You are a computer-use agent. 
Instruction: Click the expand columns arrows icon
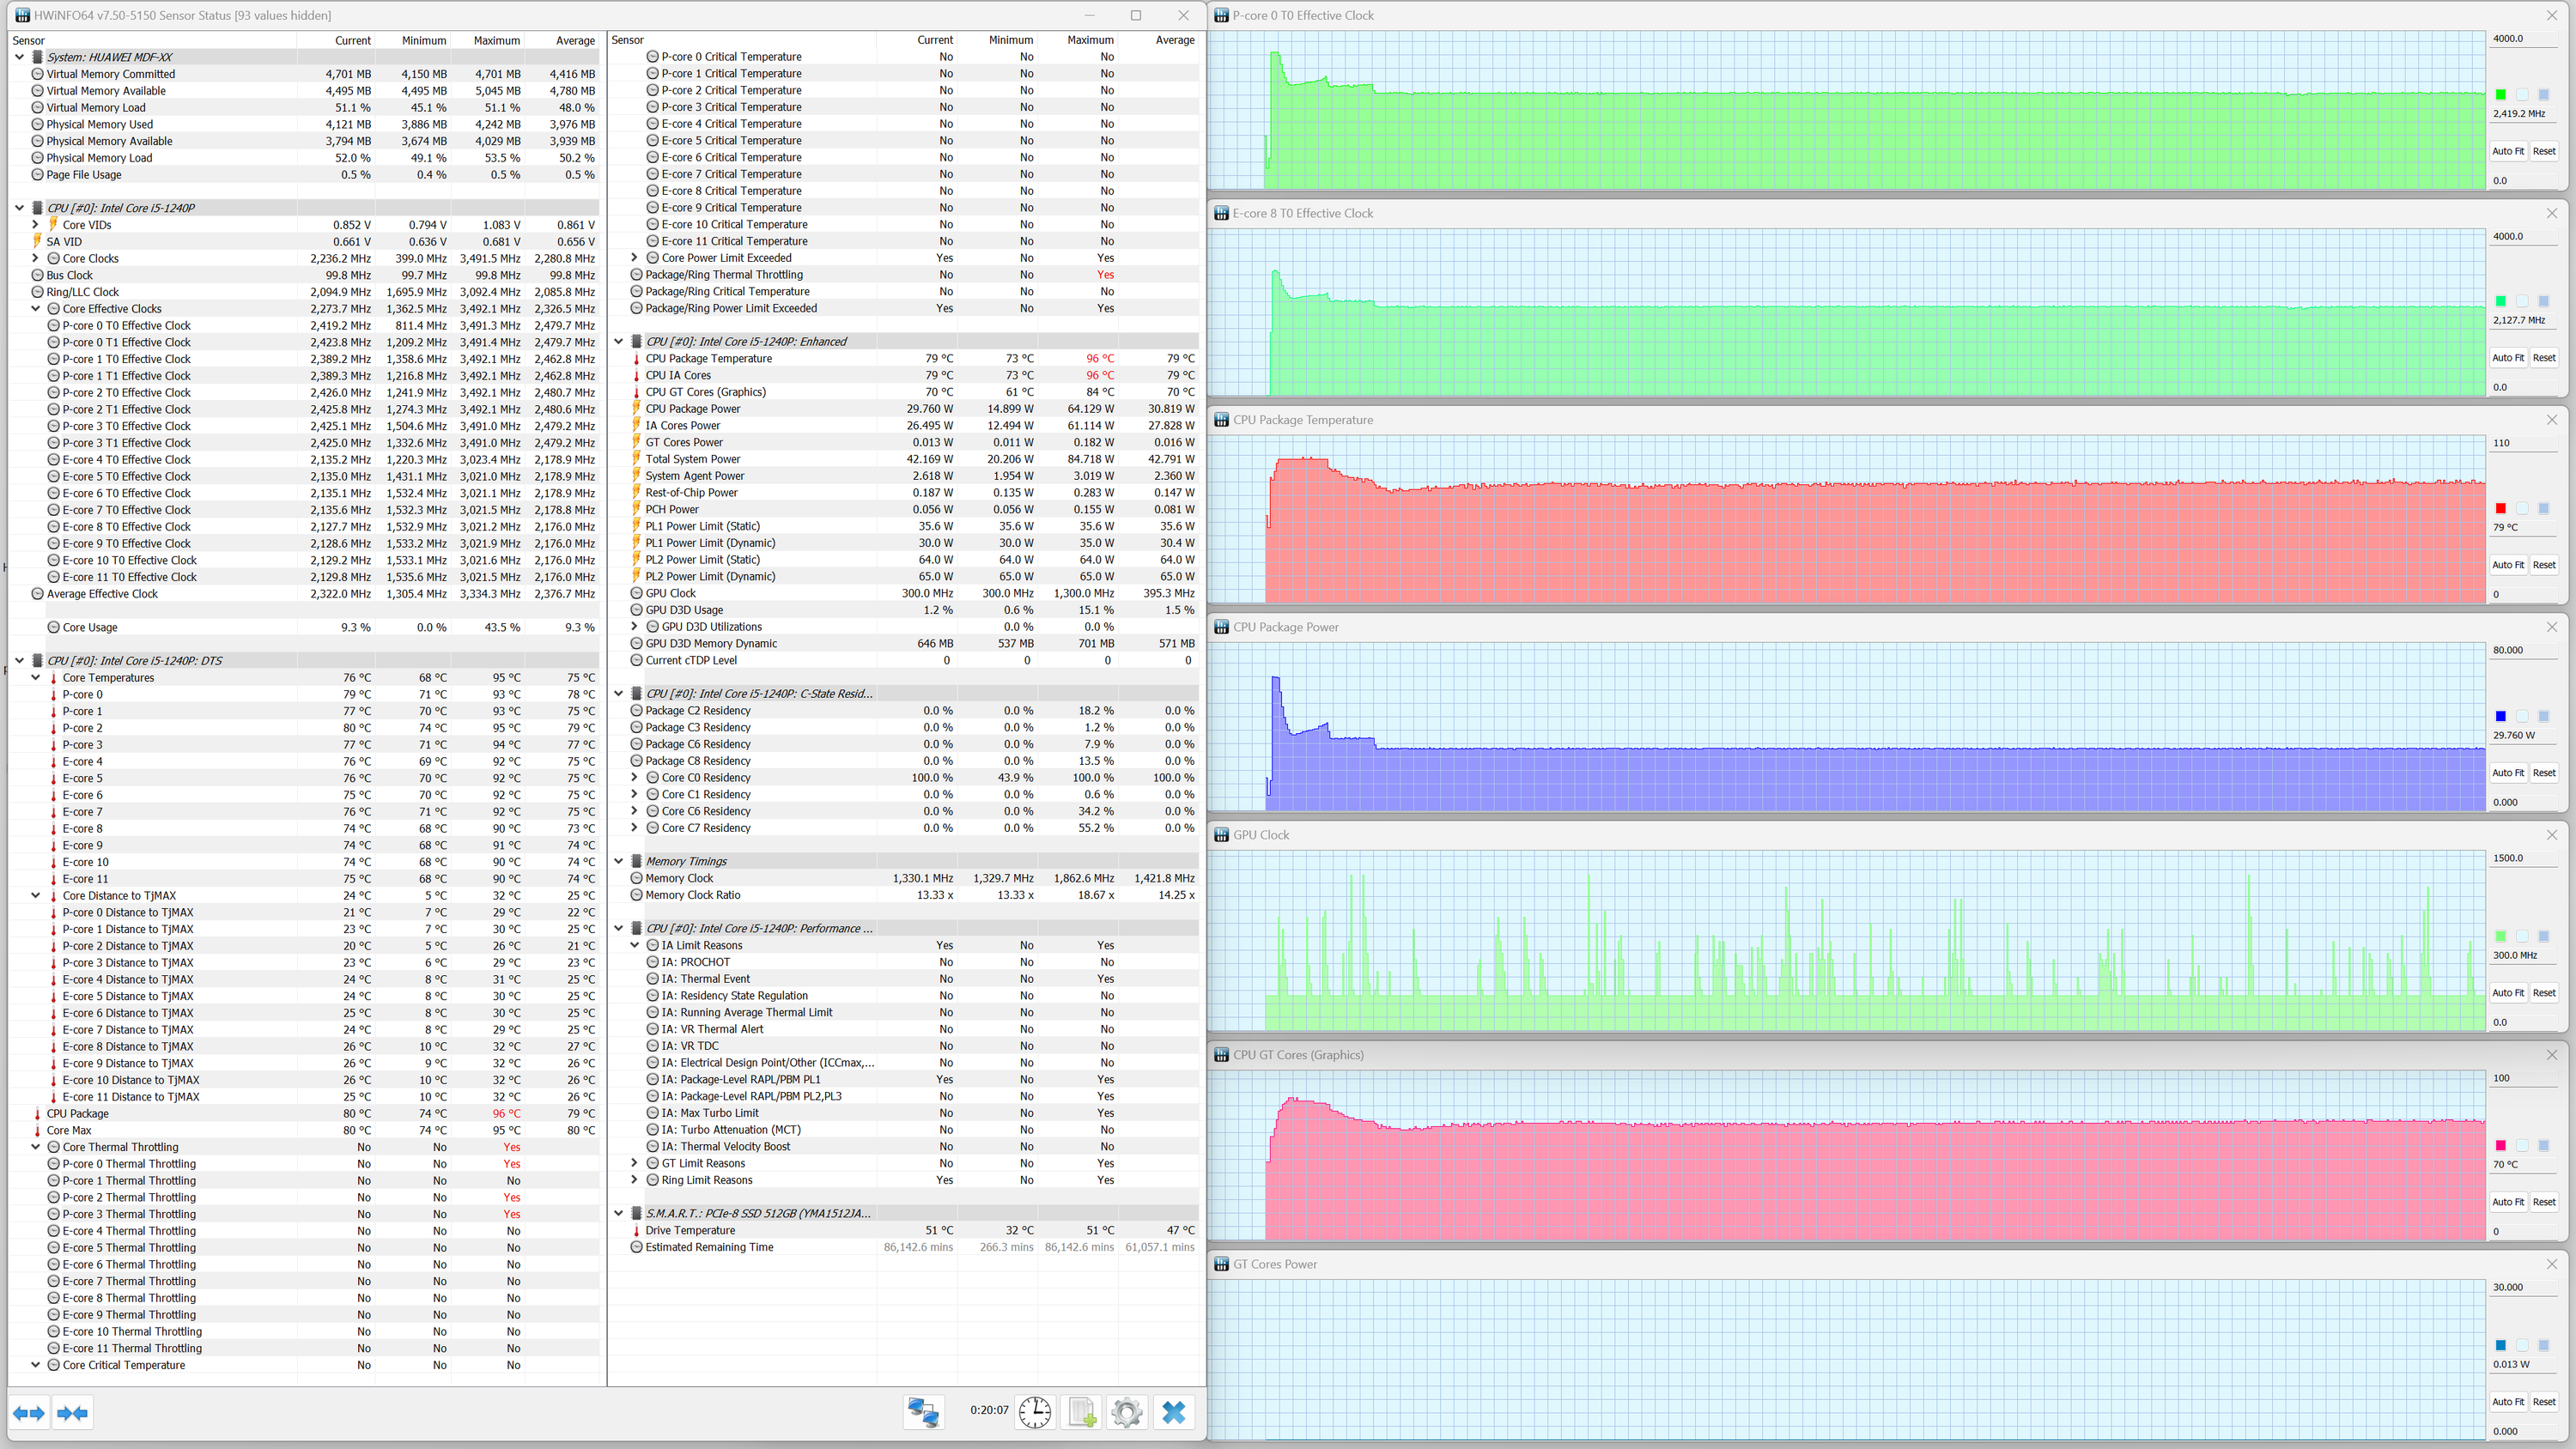pyautogui.click(x=29, y=1412)
